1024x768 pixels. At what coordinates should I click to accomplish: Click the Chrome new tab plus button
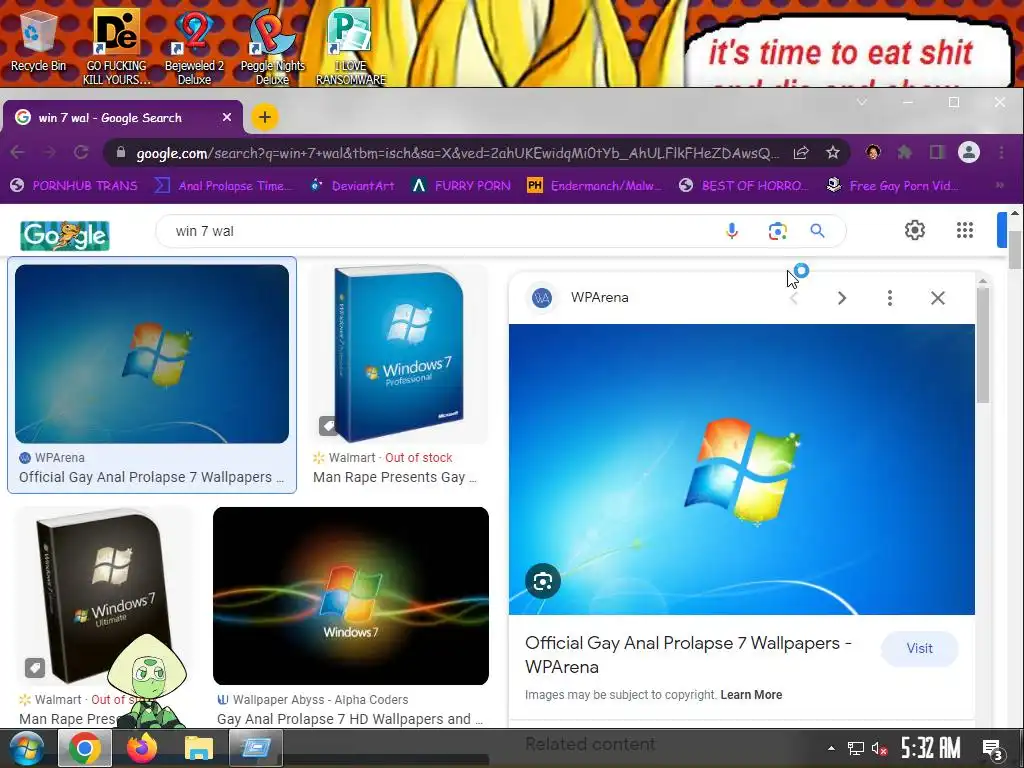(x=264, y=117)
